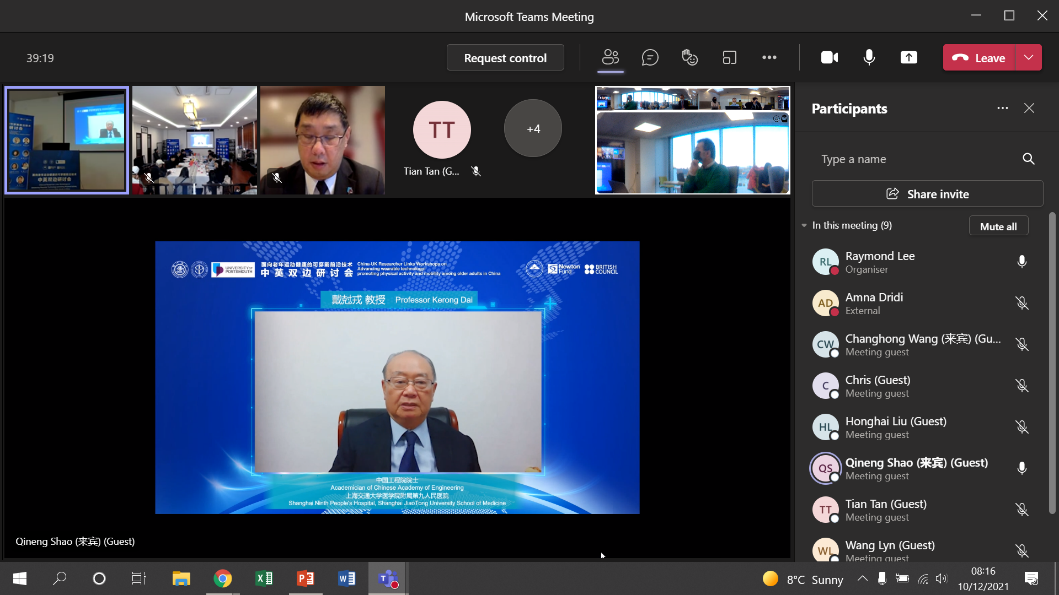Mute the microphone in meeting toolbar

coord(869,58)
